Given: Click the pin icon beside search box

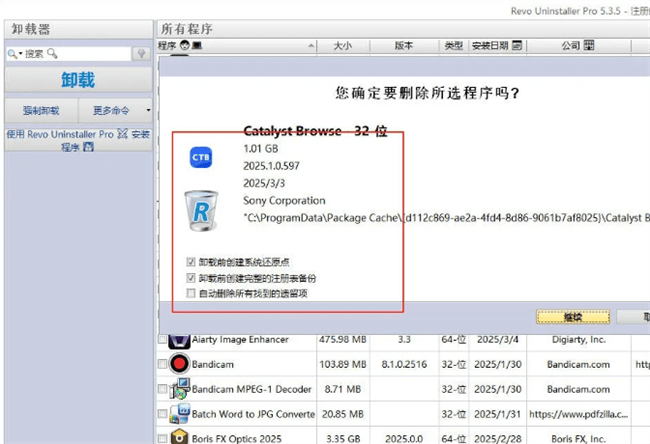Looking at the screenshot, I should click(141, 53).
